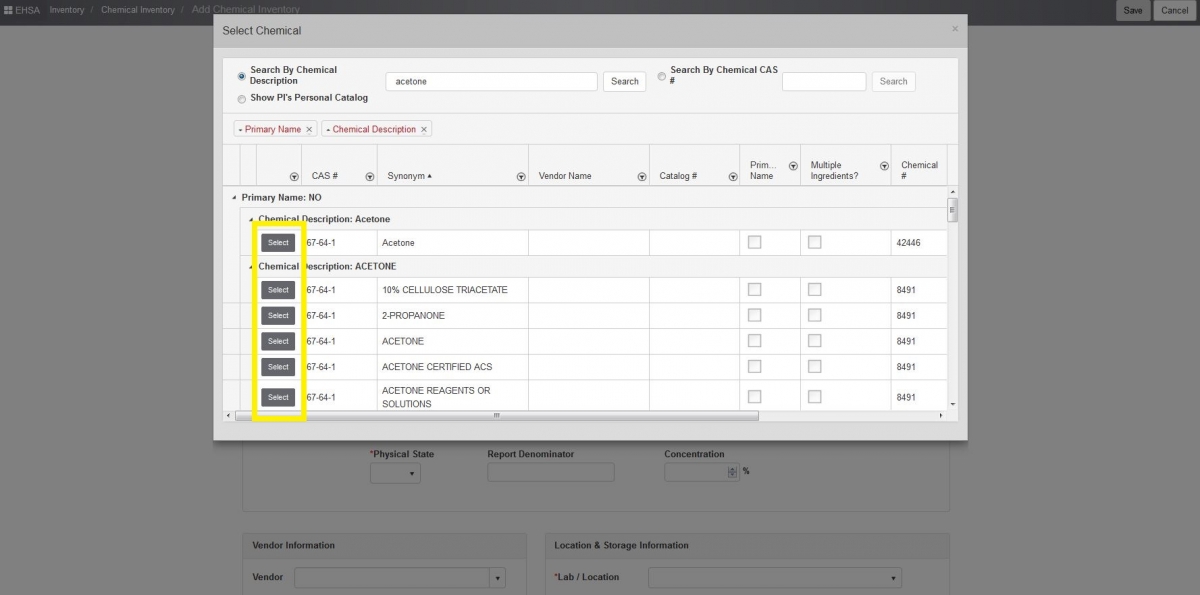Select the 2-PROPANONE chemical entry

point(278,315)
